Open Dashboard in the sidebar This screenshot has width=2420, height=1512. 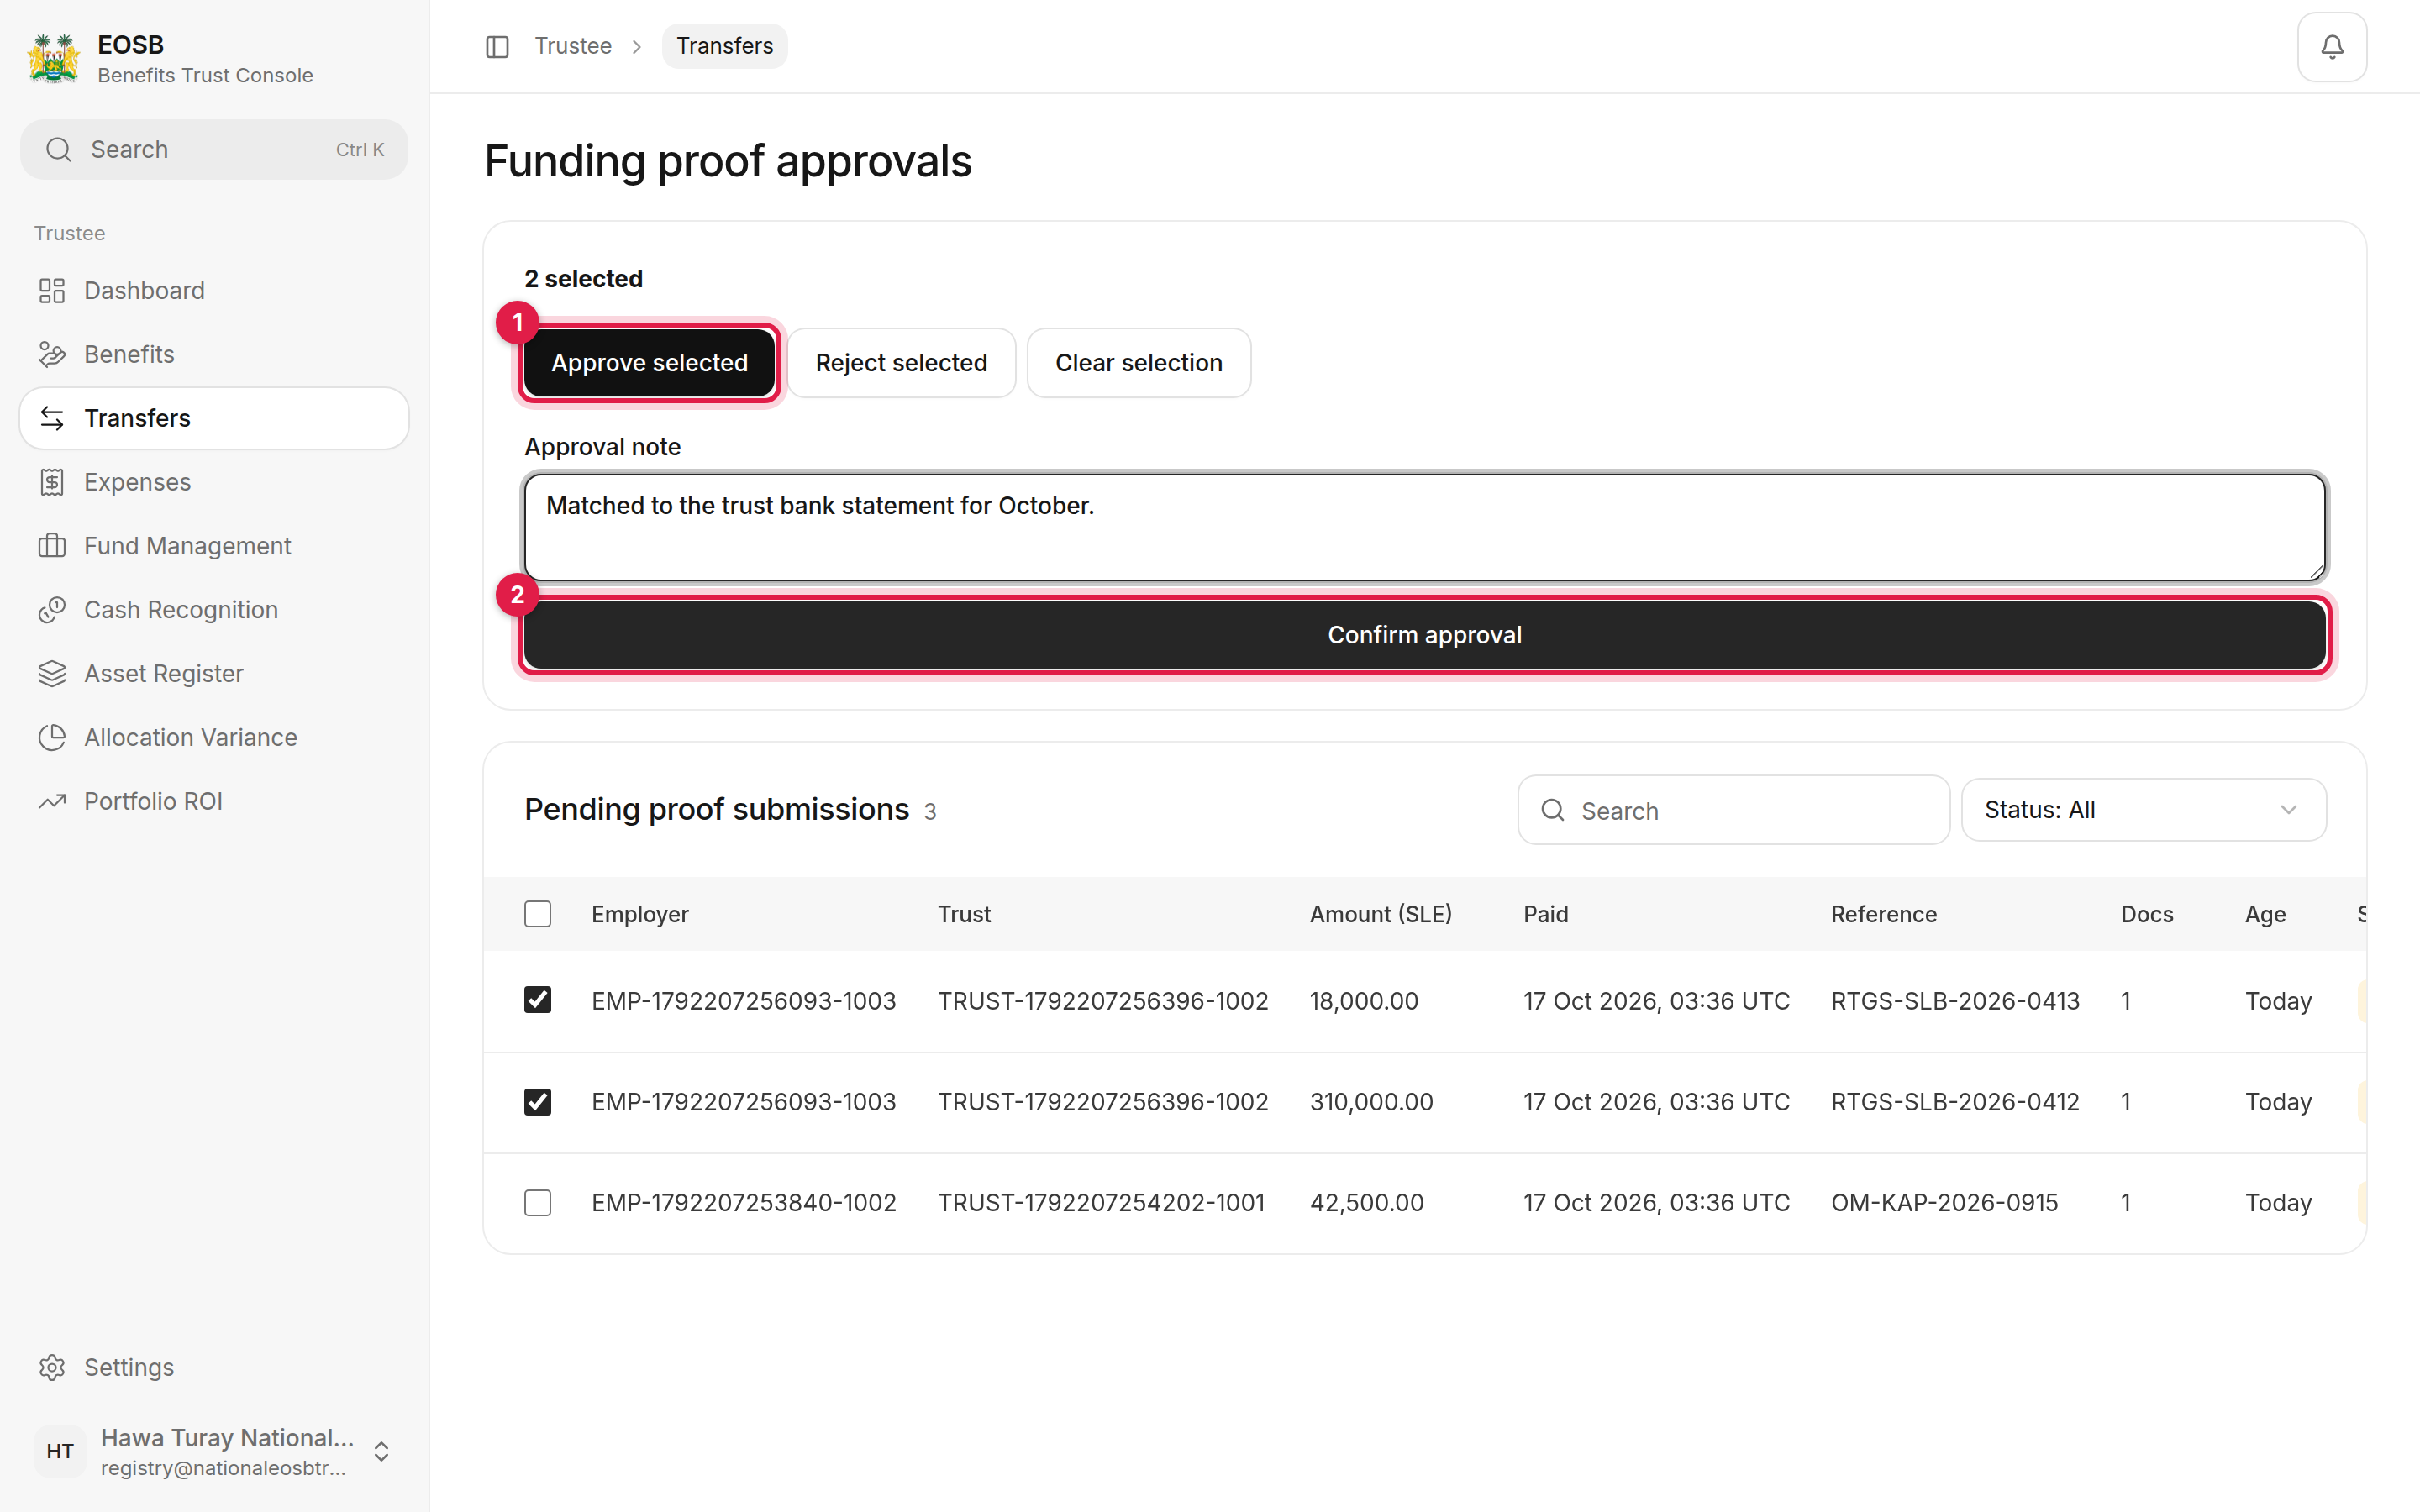(x=214, y=291)
